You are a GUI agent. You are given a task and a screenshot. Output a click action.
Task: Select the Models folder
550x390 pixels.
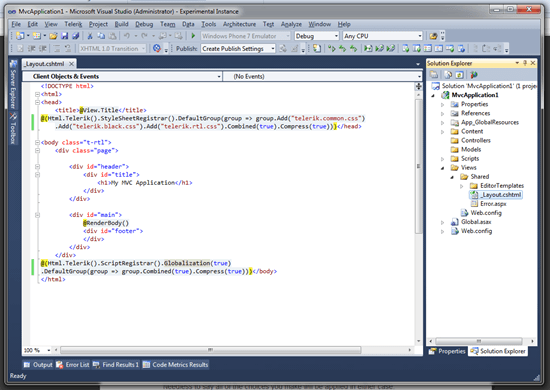pos(471,150)
